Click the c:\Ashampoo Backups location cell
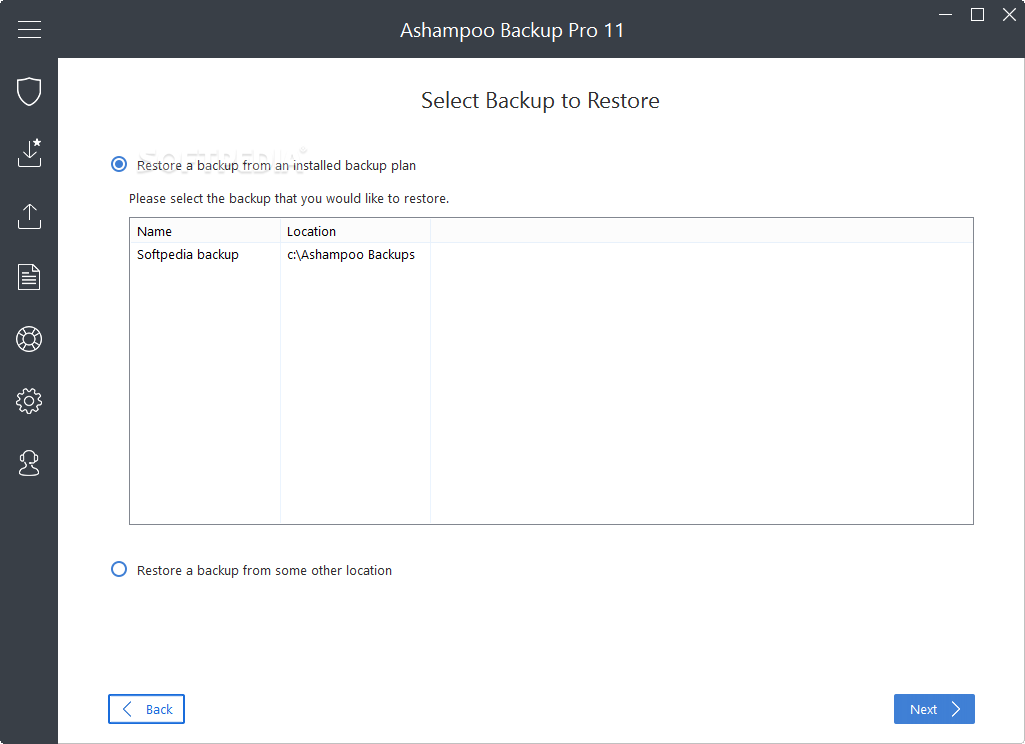 (351, 255)
